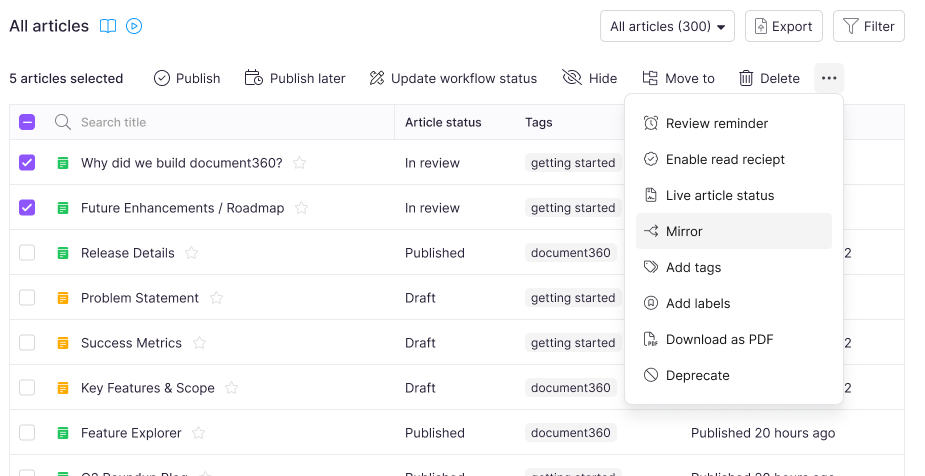The width and height of the screenshot is (925, 476).
Task: Open the Problem Statement article
Action: tap(140, 298)
